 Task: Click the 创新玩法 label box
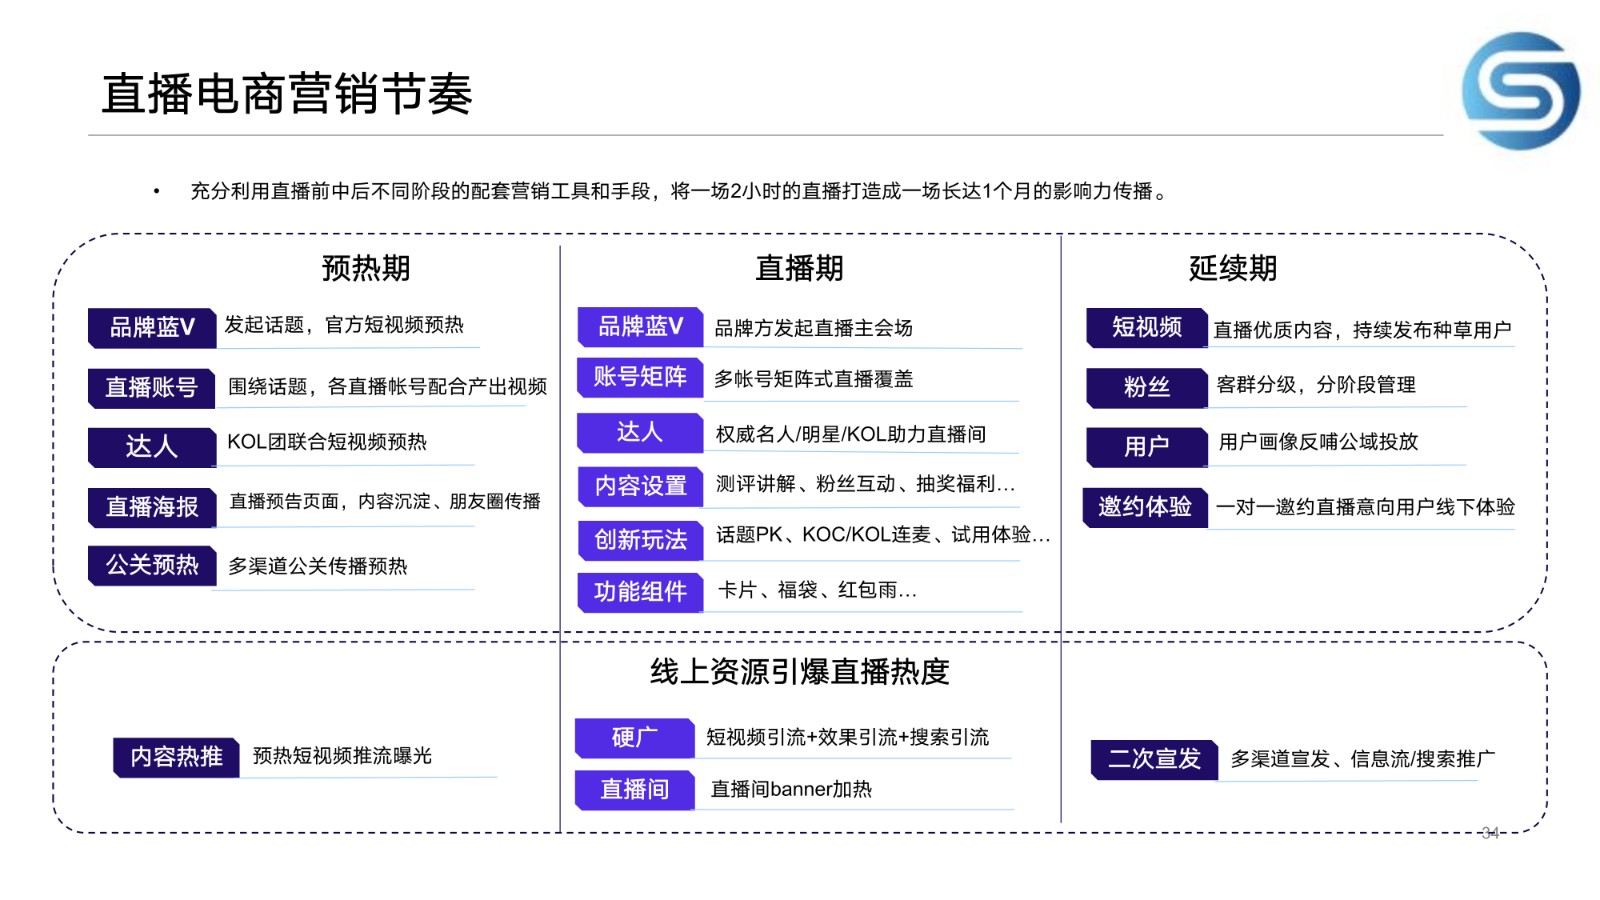click(640, 540)
